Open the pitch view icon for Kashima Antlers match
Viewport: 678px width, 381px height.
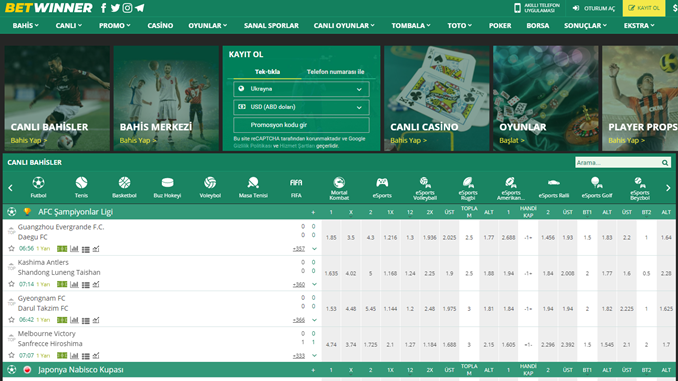point(62,284)
